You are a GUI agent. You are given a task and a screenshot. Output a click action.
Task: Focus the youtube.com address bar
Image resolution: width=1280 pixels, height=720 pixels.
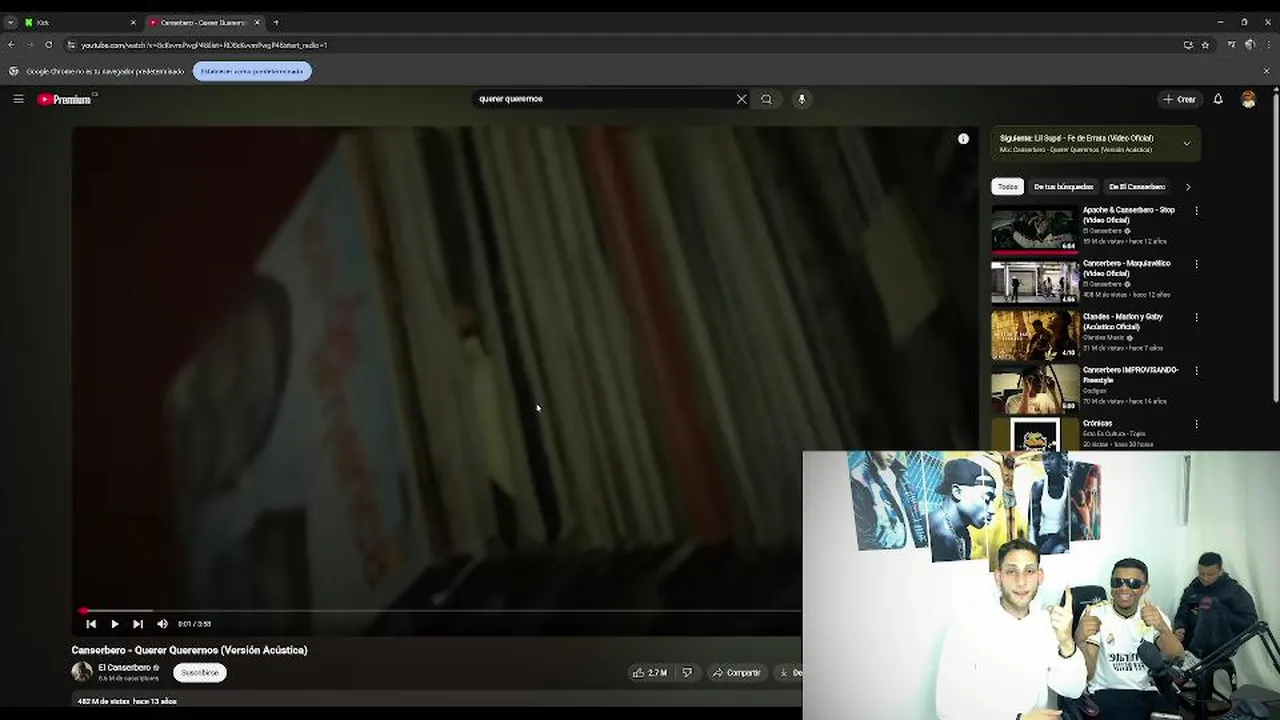(x=620, y=45)
